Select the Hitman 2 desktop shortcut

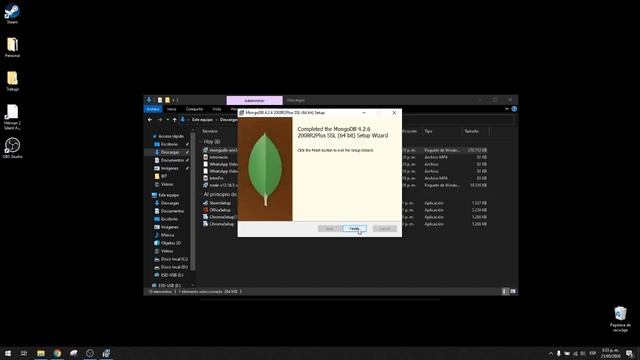(12, 117)
